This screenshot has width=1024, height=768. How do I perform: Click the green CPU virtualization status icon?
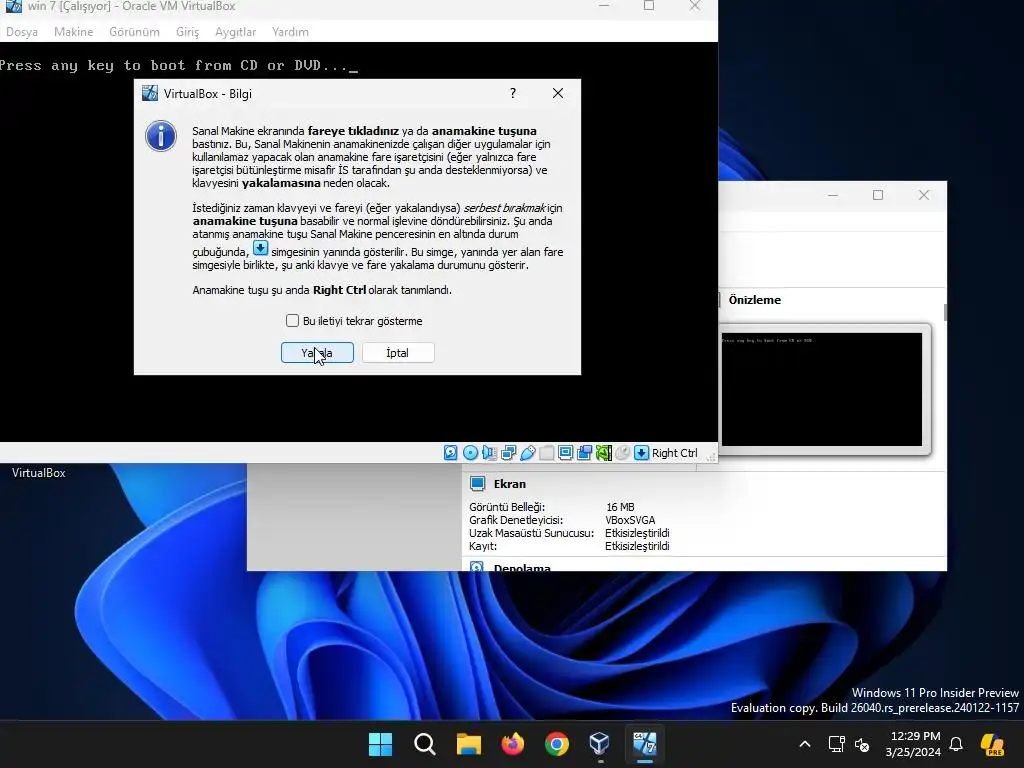603,453
